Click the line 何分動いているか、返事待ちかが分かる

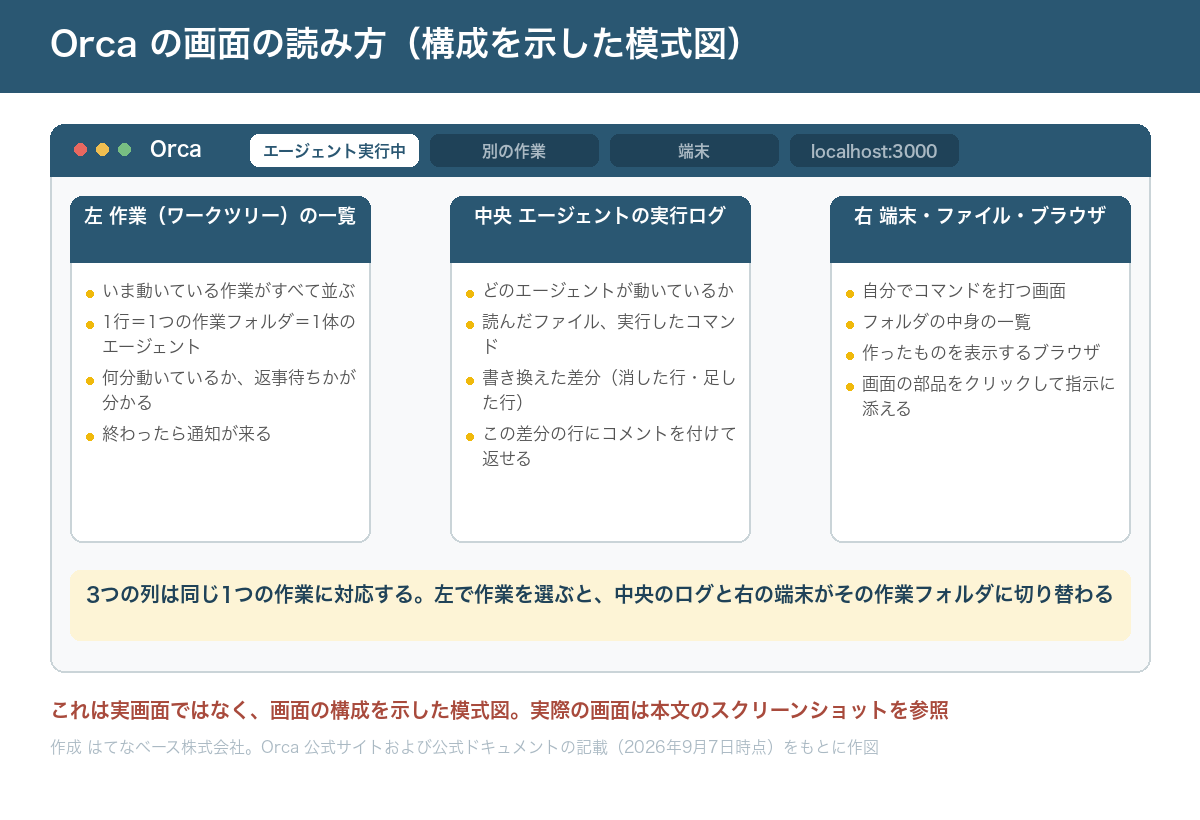click(x=228, y=390)
